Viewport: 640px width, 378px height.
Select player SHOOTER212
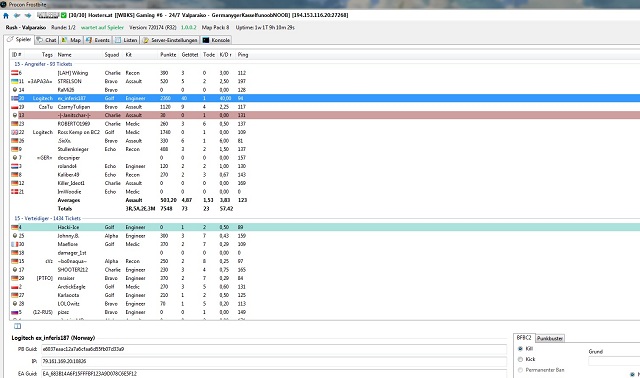tap(73, 270)
